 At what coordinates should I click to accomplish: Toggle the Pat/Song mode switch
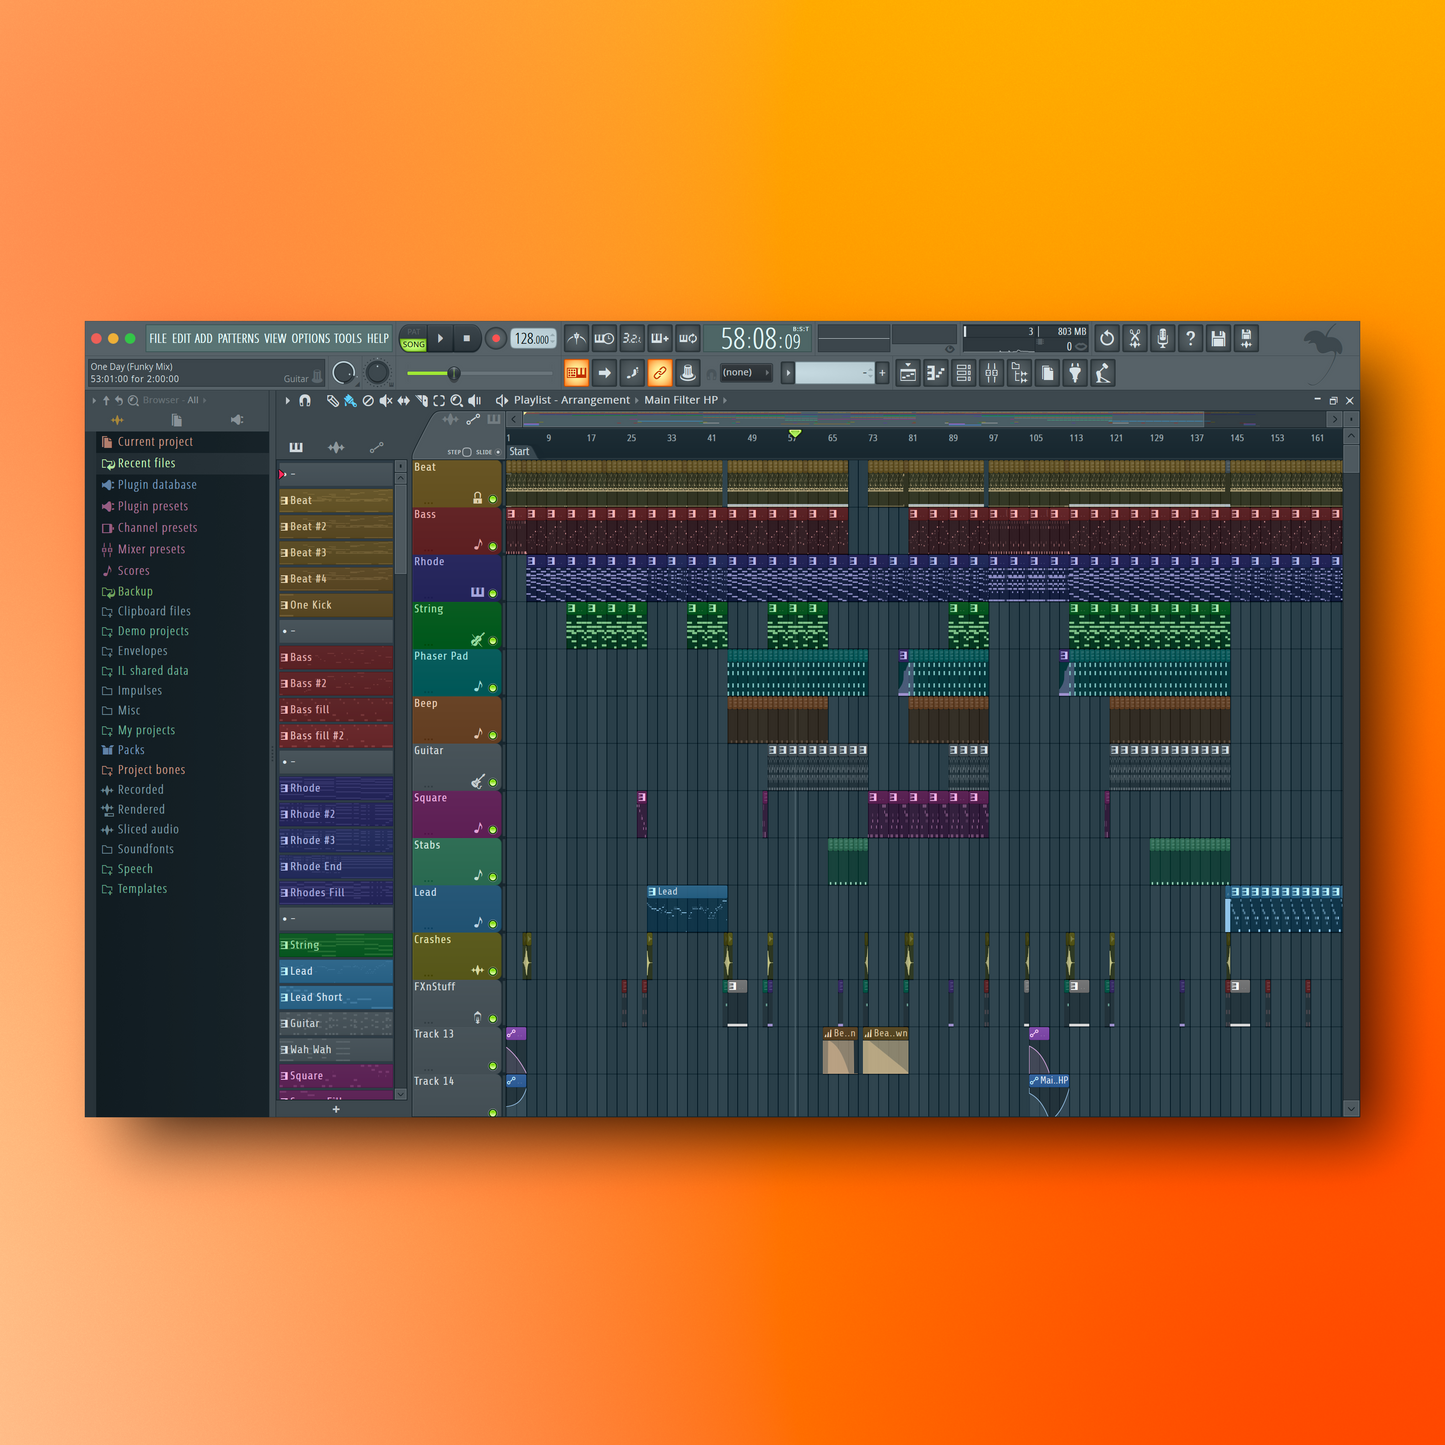[413, 339]
